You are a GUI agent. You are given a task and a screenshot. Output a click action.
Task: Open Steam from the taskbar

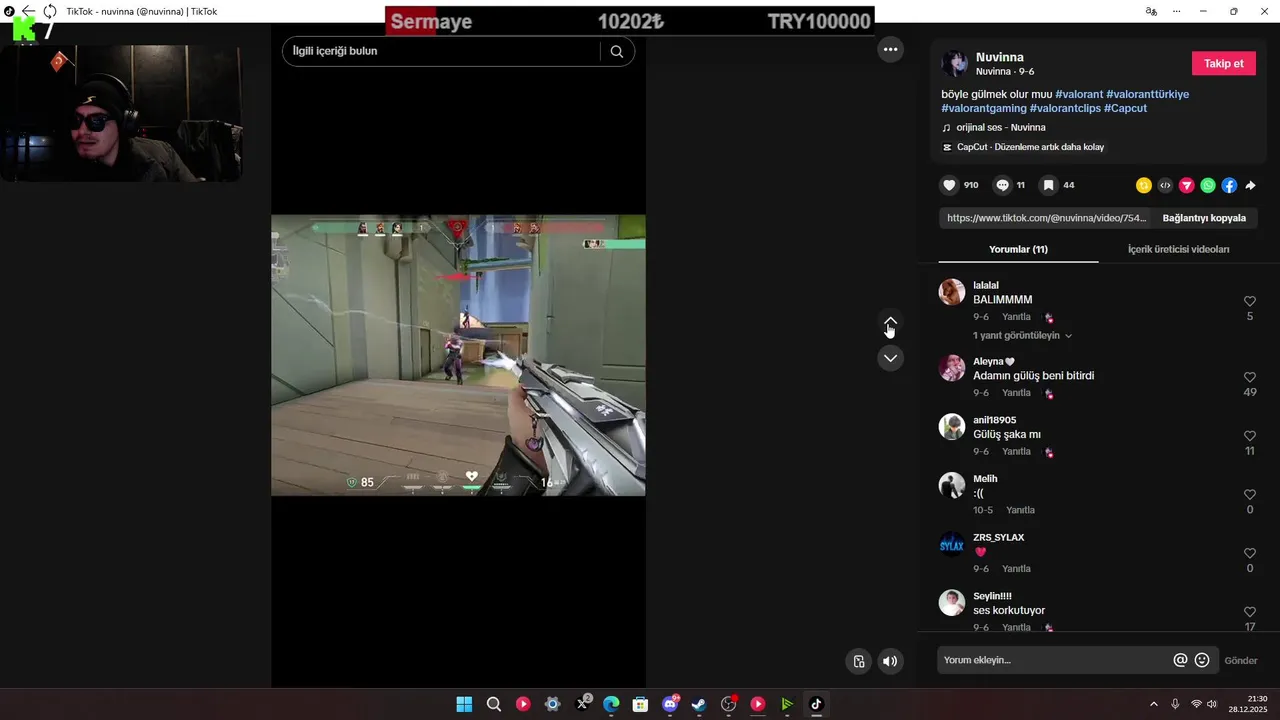[x=699, y=704]
